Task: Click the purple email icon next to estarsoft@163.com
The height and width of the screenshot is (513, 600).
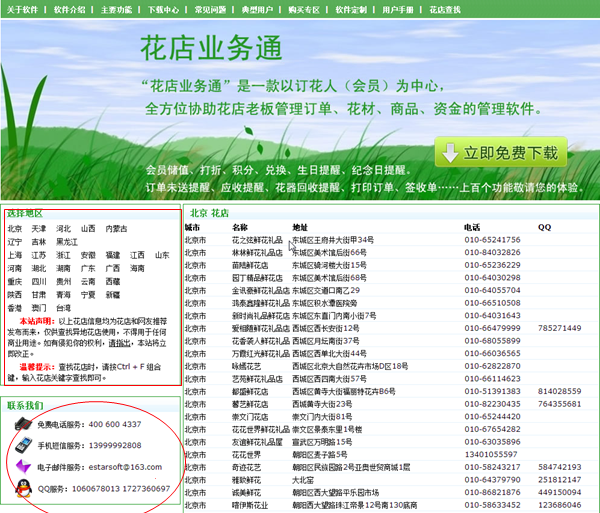Action: coord(23,467)
